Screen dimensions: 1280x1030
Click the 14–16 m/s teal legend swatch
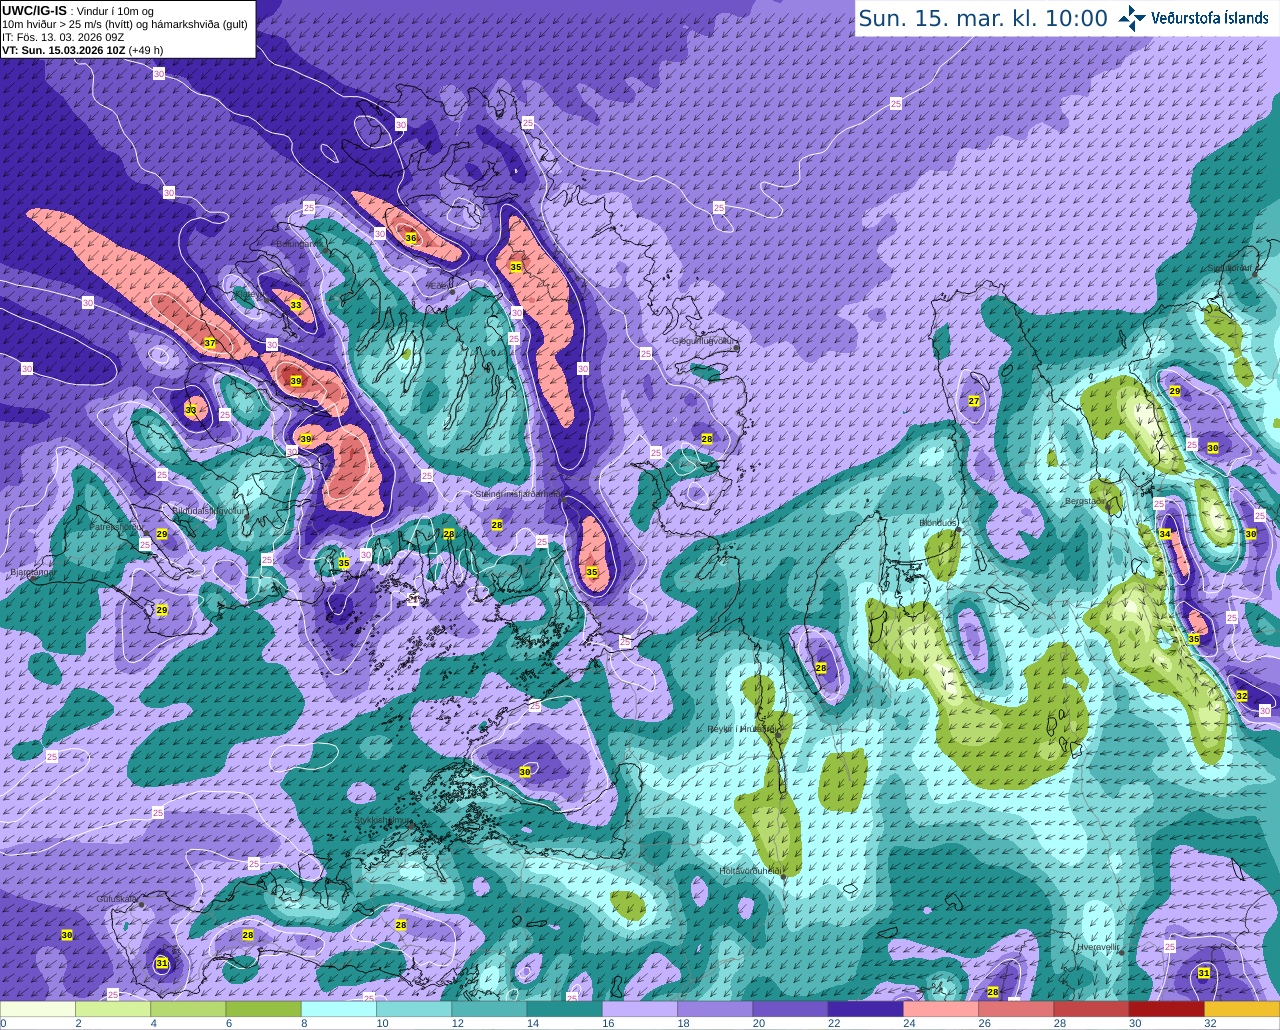point(565,1009)
